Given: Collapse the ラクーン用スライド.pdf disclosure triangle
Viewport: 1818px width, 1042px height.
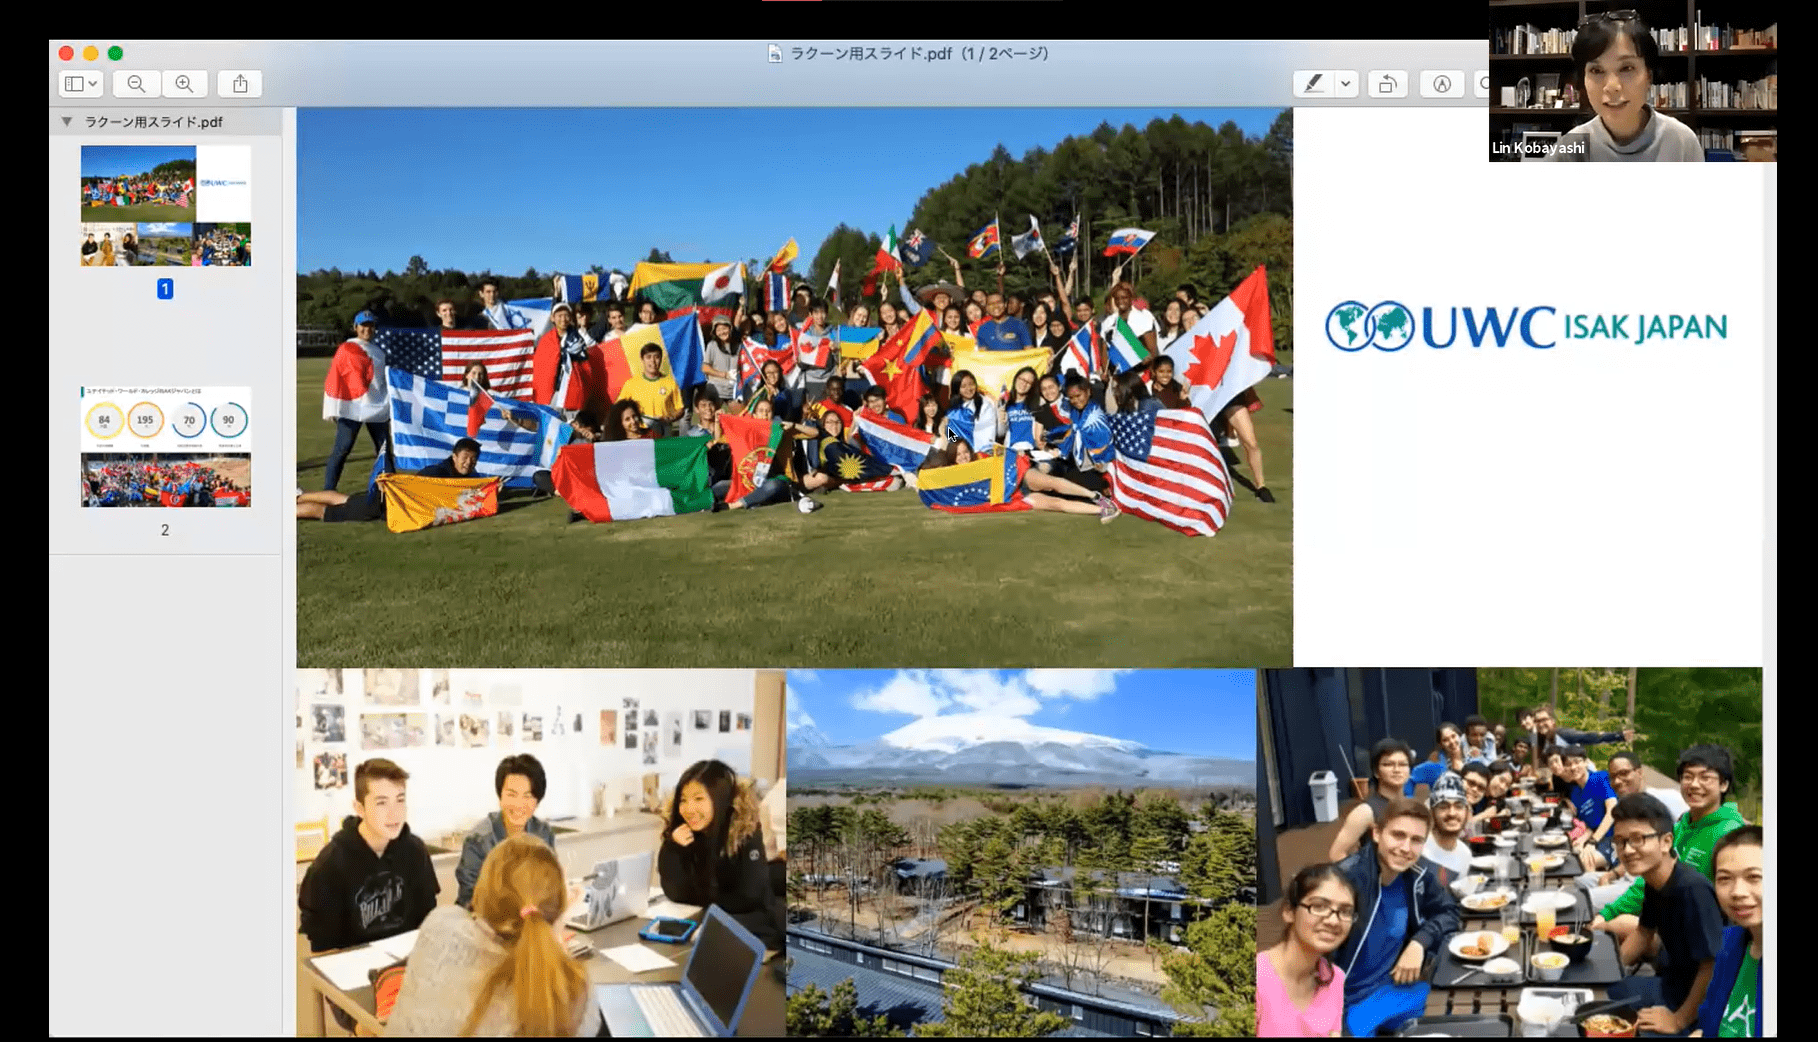Looking at the screenshot, I should [x=67, y=122].
